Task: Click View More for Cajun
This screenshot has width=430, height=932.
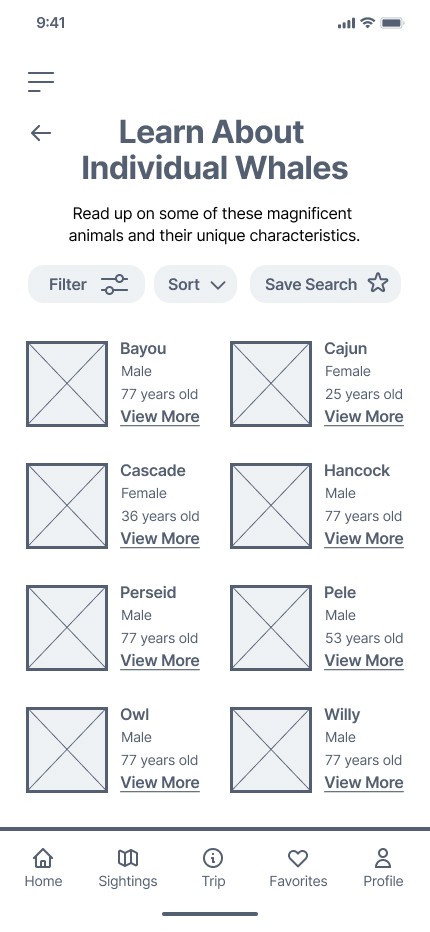Action: tap(364, 417)
